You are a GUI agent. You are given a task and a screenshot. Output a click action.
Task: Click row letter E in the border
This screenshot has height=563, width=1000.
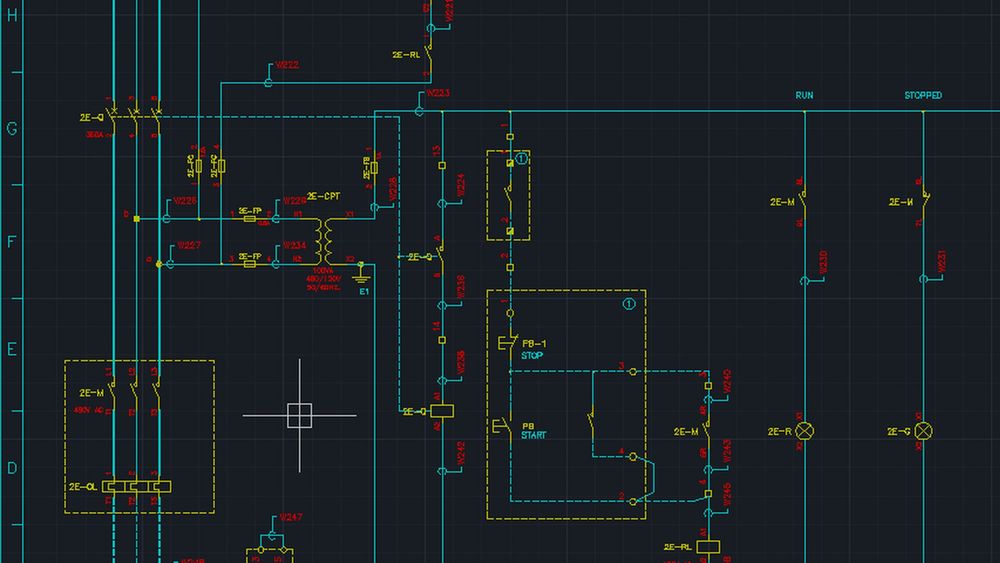[x=12, y=349]
